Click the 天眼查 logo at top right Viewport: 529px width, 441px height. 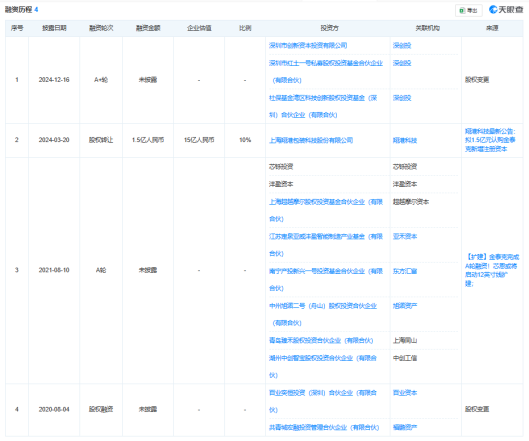point(506,10)
